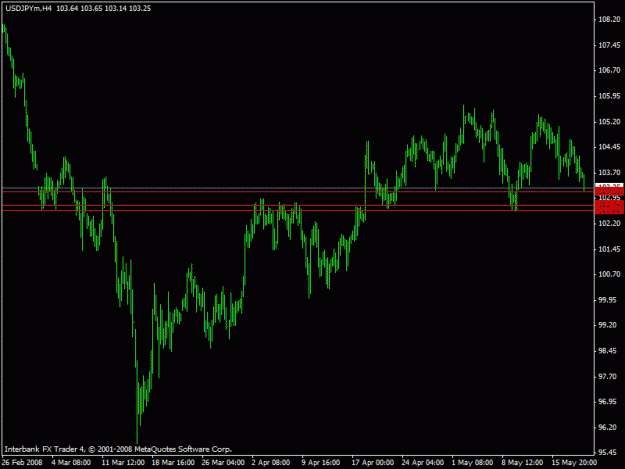Viewport: 625px width, 469px height.
Task: Click the 4 Mar 08:00 time label
Action: click(71, 463)
